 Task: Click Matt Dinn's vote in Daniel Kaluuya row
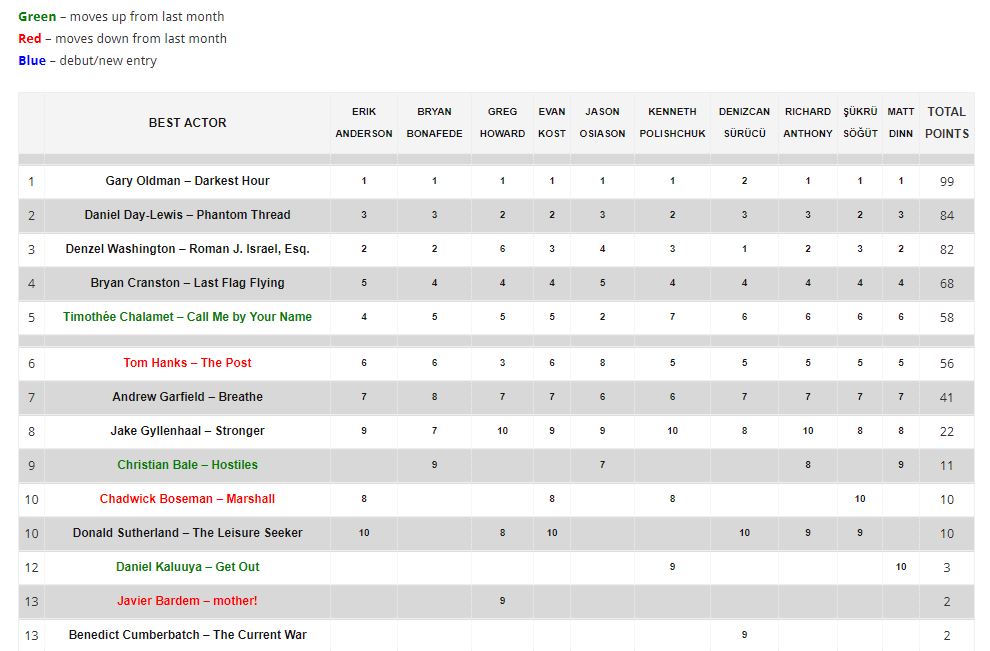[901, 567]
